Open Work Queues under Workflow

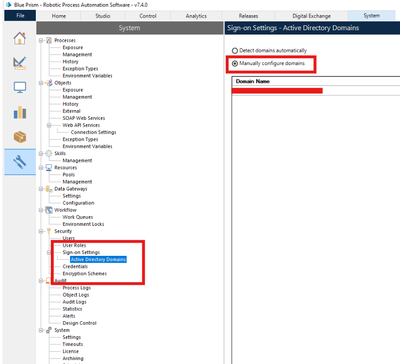(78, 217)
